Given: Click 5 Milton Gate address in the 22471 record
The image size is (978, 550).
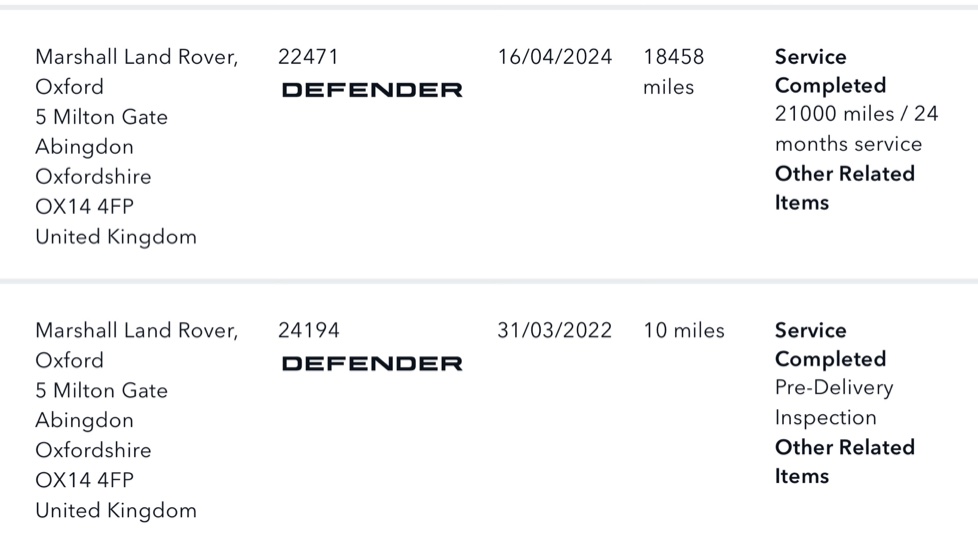Looking at the screenshot, I should (x=101, y=117).
